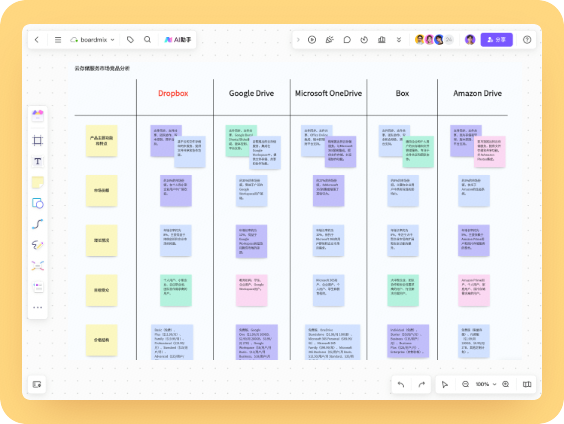Collapse the top-right toolbar with the chevron
This screenshot has width=564, height=424.
click(298, 40)
